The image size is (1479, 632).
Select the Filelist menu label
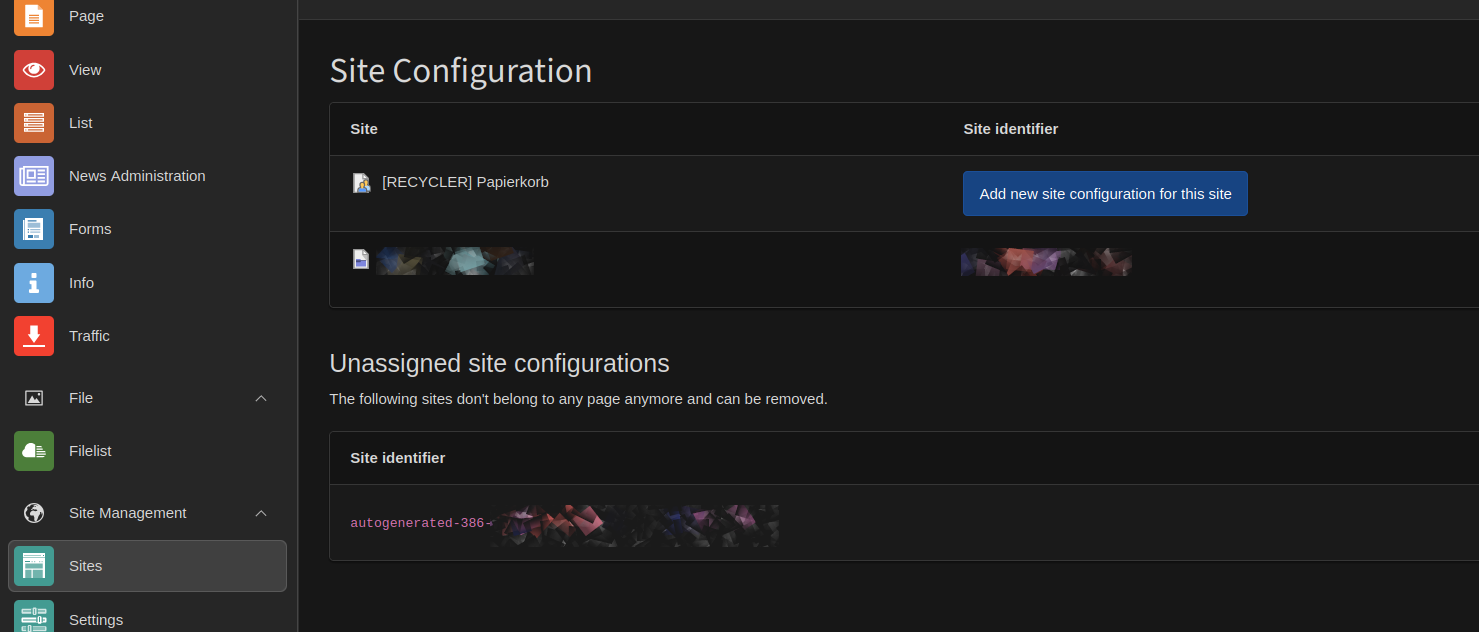[x=90, y=451]
